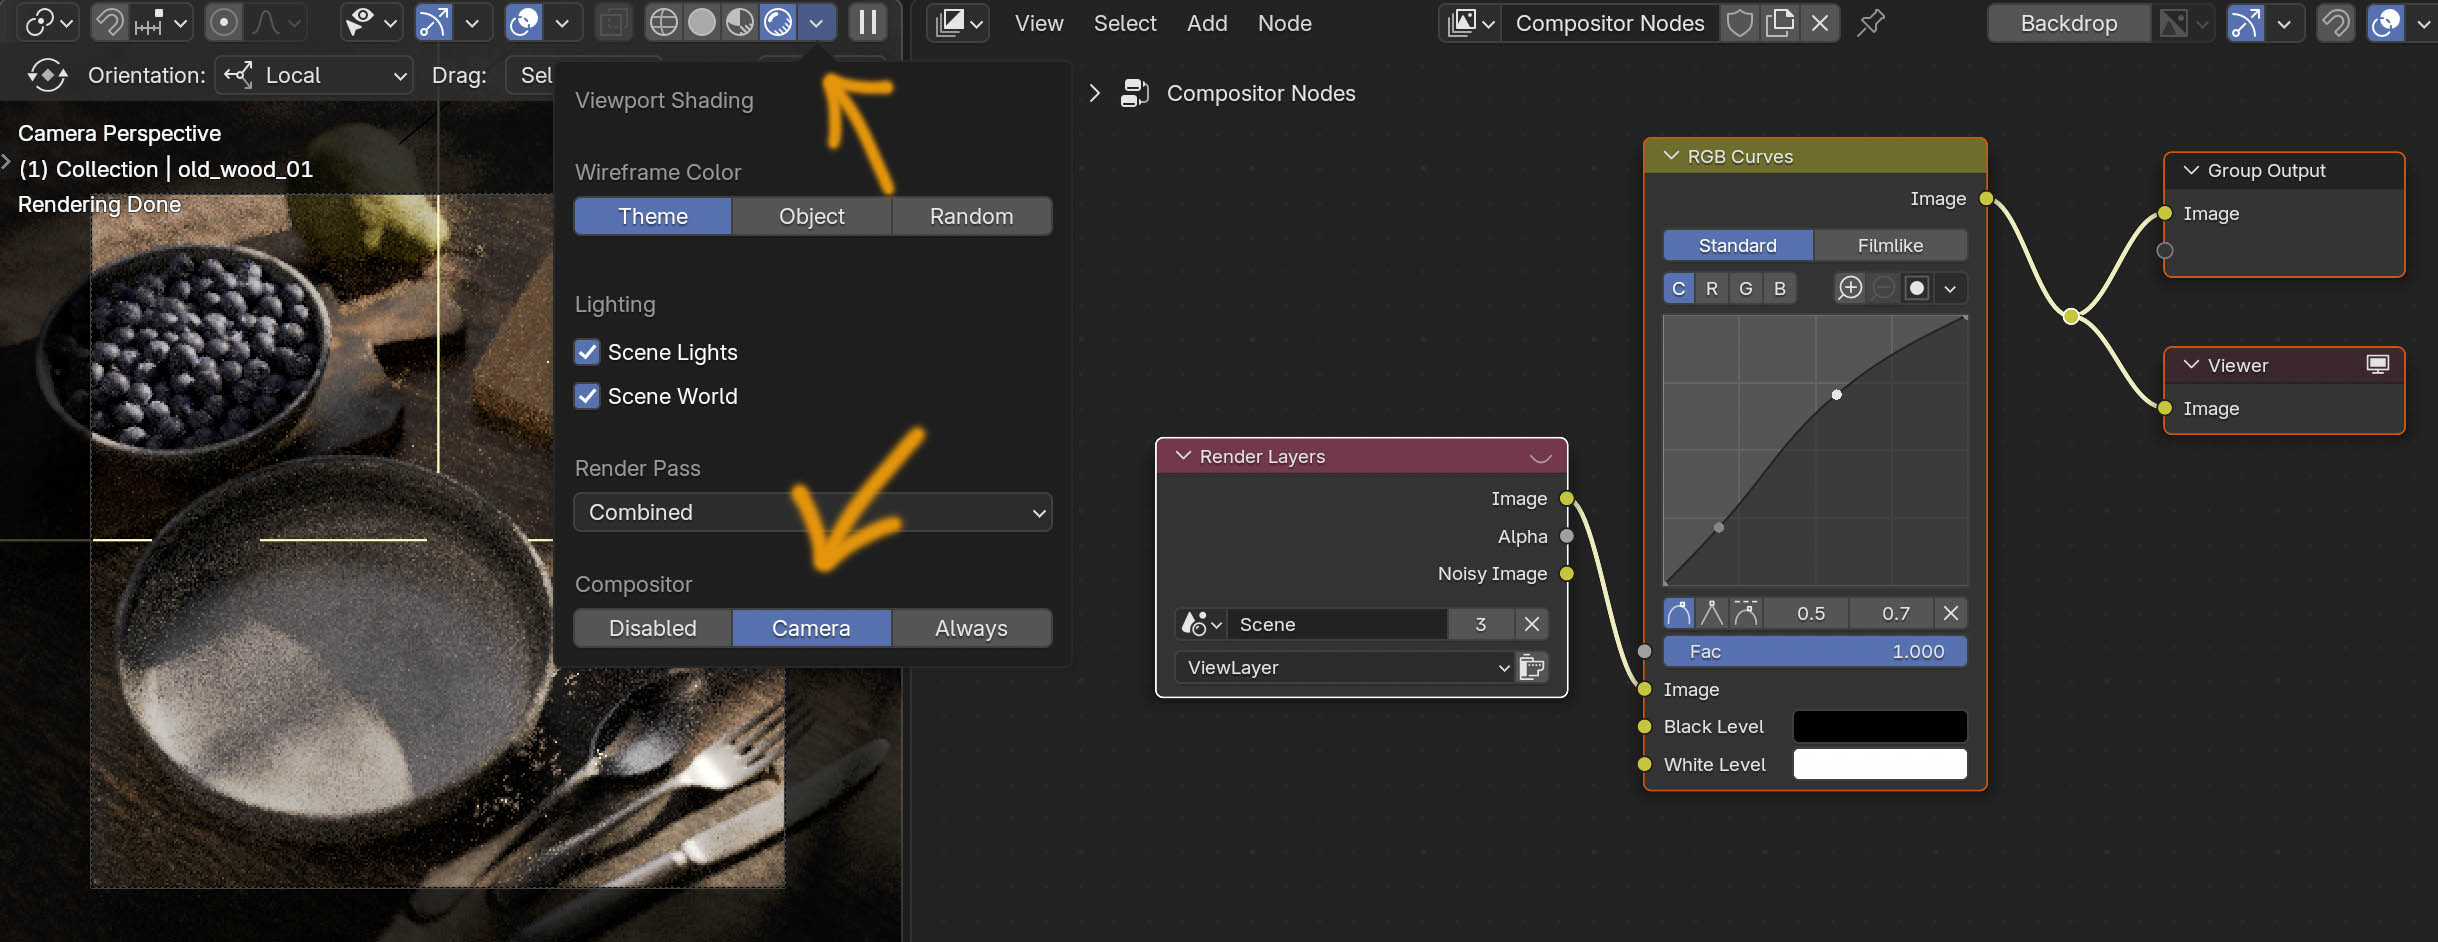2438x942 pixels.
Task: Uncheck Scene World in Viewport Shading
Action: pyautogui.click(x=587, y=396)
